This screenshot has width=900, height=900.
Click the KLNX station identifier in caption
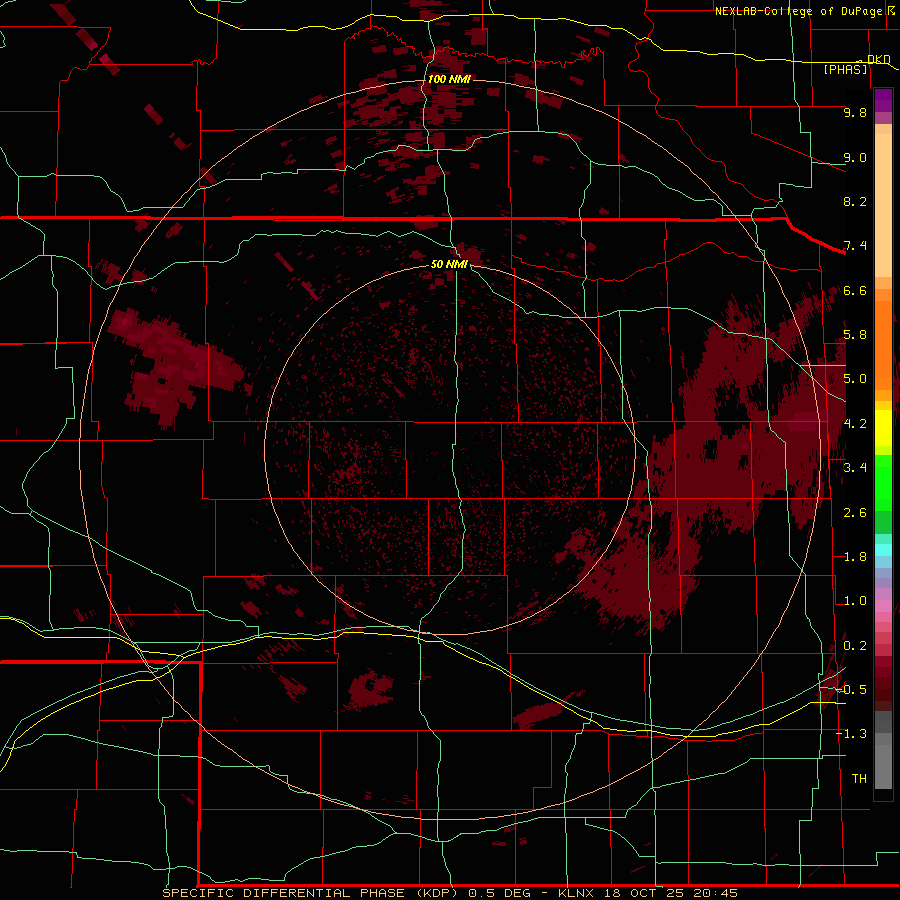[577, 893]
